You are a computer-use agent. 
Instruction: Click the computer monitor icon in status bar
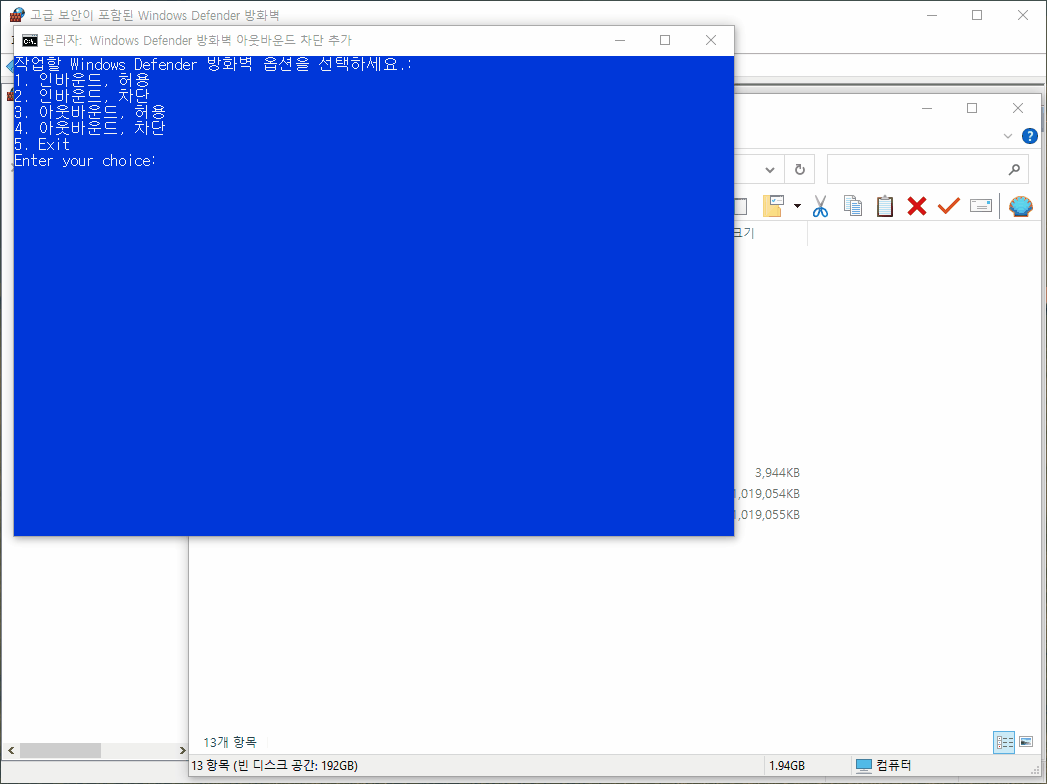863,765
